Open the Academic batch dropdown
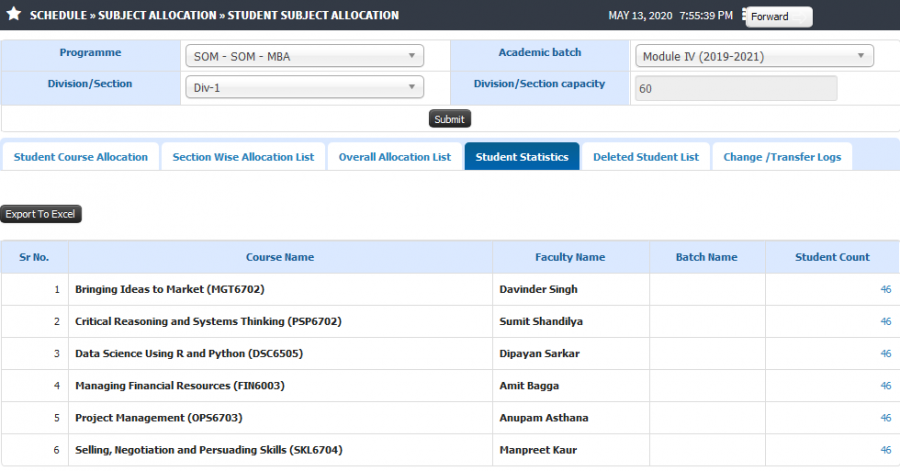The height and width of the screenshot is (471, 900). 754,56
